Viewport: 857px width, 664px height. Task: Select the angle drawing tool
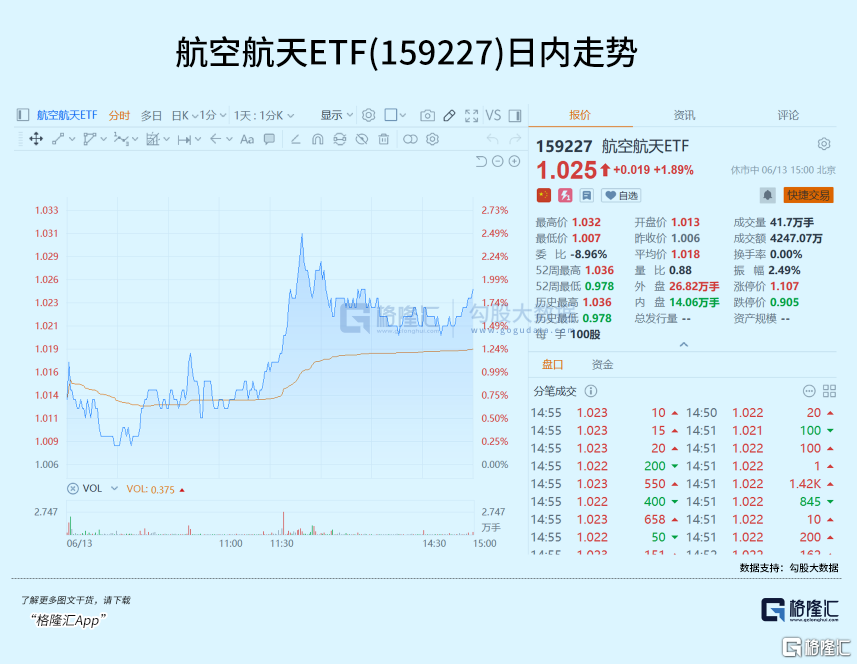[296, 139]
